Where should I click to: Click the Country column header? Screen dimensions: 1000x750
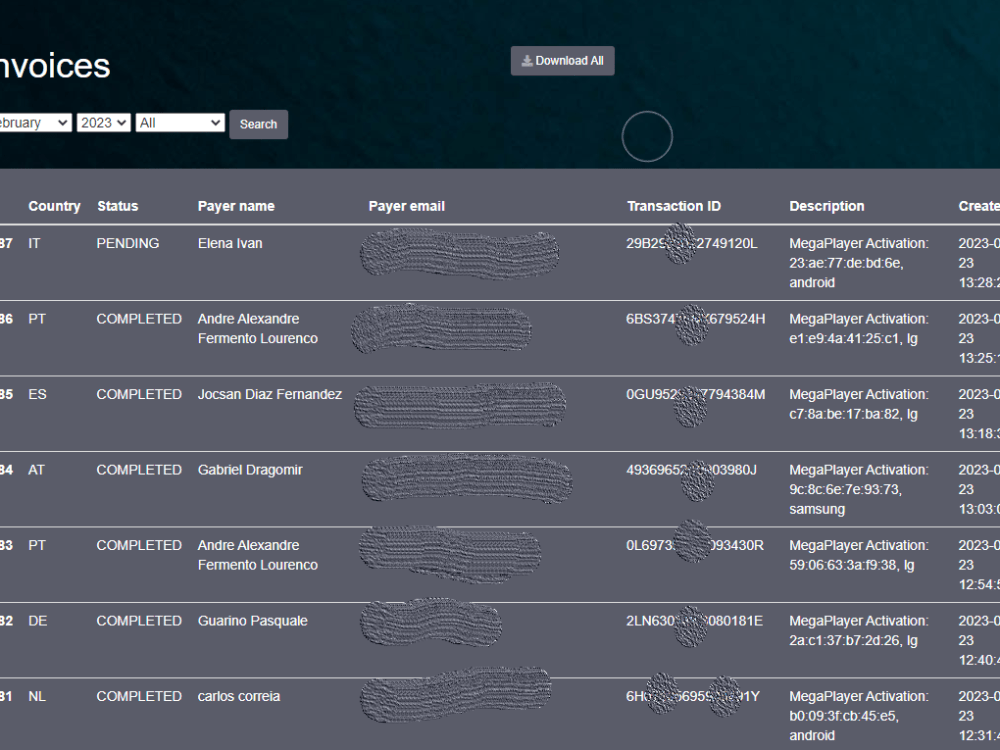tap(54, 206)
